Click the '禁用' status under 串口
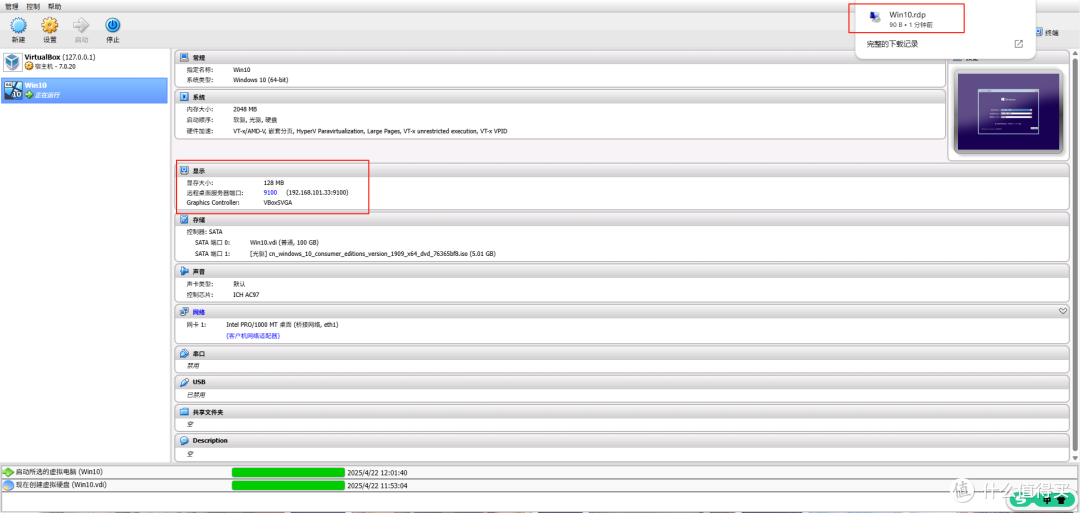The width and height of the screenshot is (1080, 513). [191, 366]
